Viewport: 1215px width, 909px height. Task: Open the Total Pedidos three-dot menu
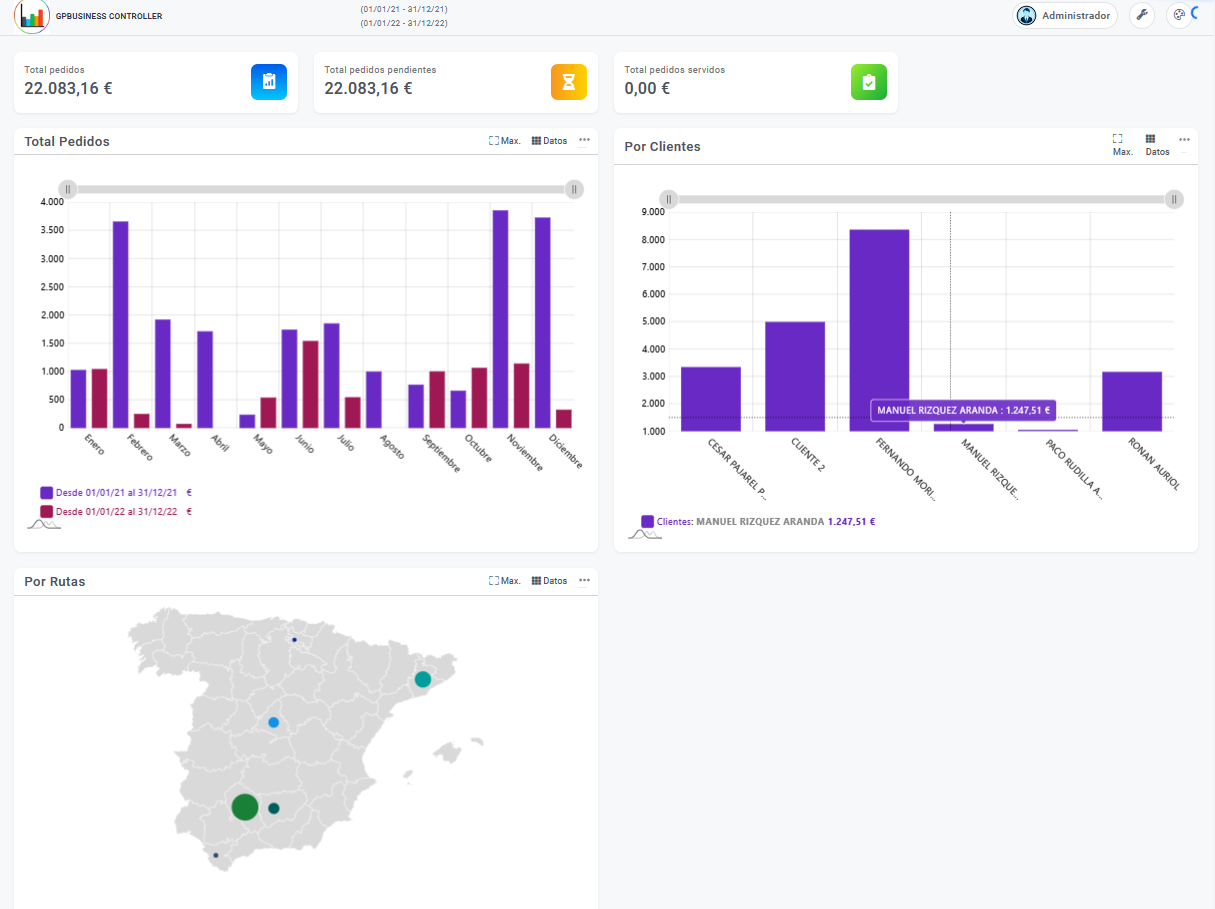point(584,140)
